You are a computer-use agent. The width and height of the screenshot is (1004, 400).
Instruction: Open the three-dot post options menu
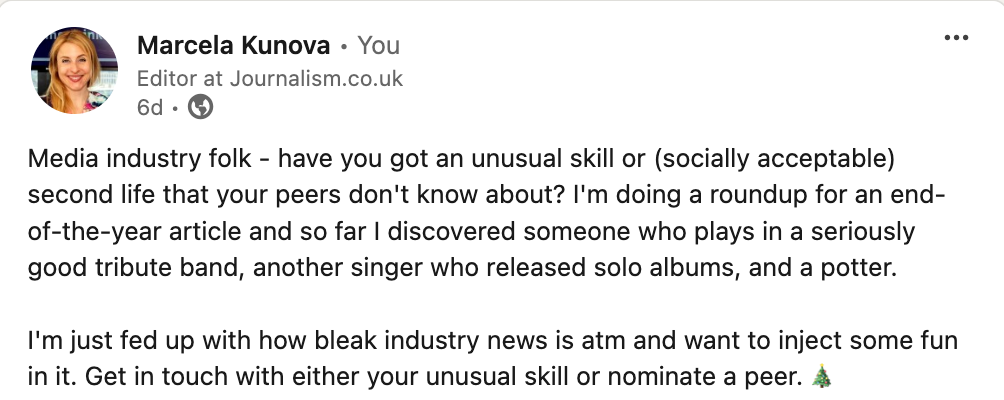pyautogui.click(x=956, y=37)
